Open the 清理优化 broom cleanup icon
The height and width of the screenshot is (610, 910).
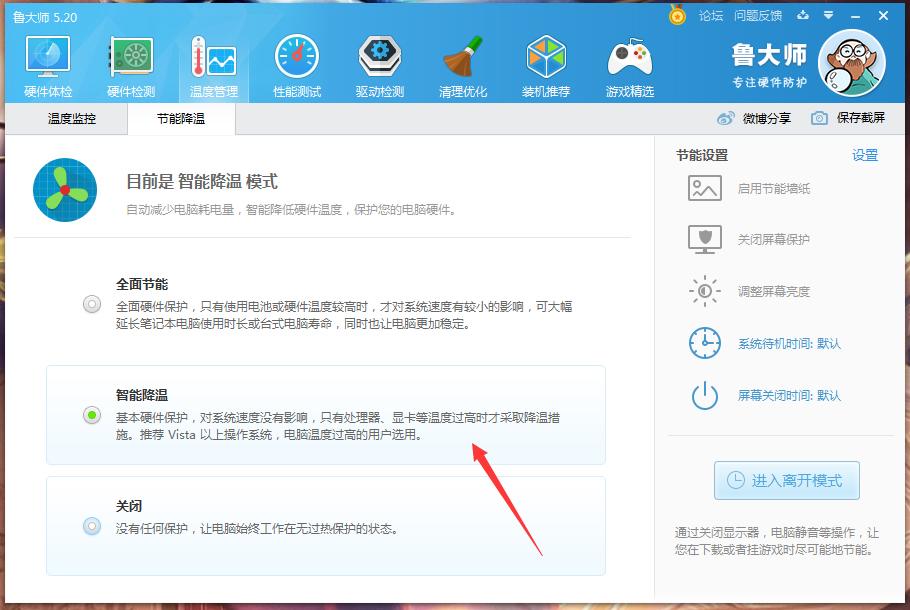463,56
